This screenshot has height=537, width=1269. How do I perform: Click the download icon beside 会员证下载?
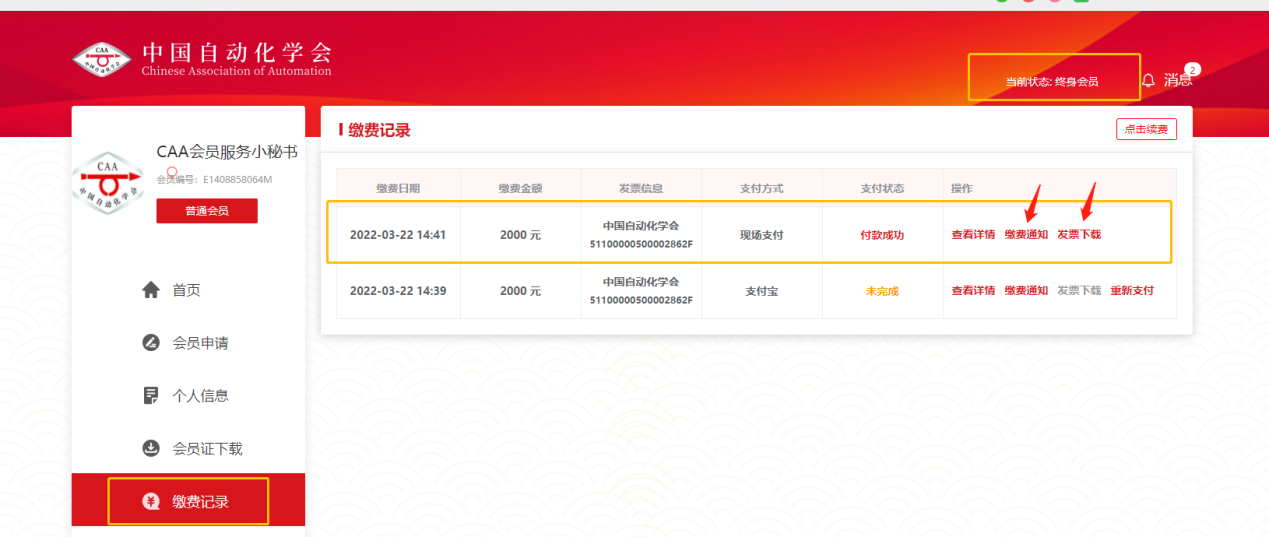pos(151,448)
